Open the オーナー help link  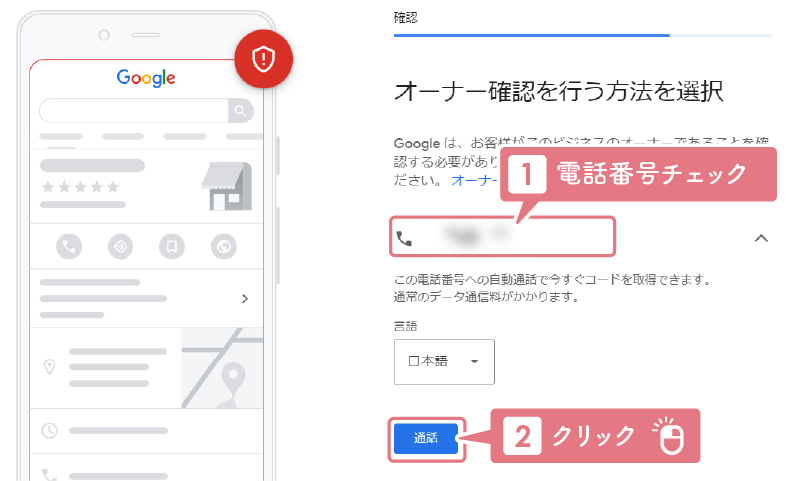[474, 181]
